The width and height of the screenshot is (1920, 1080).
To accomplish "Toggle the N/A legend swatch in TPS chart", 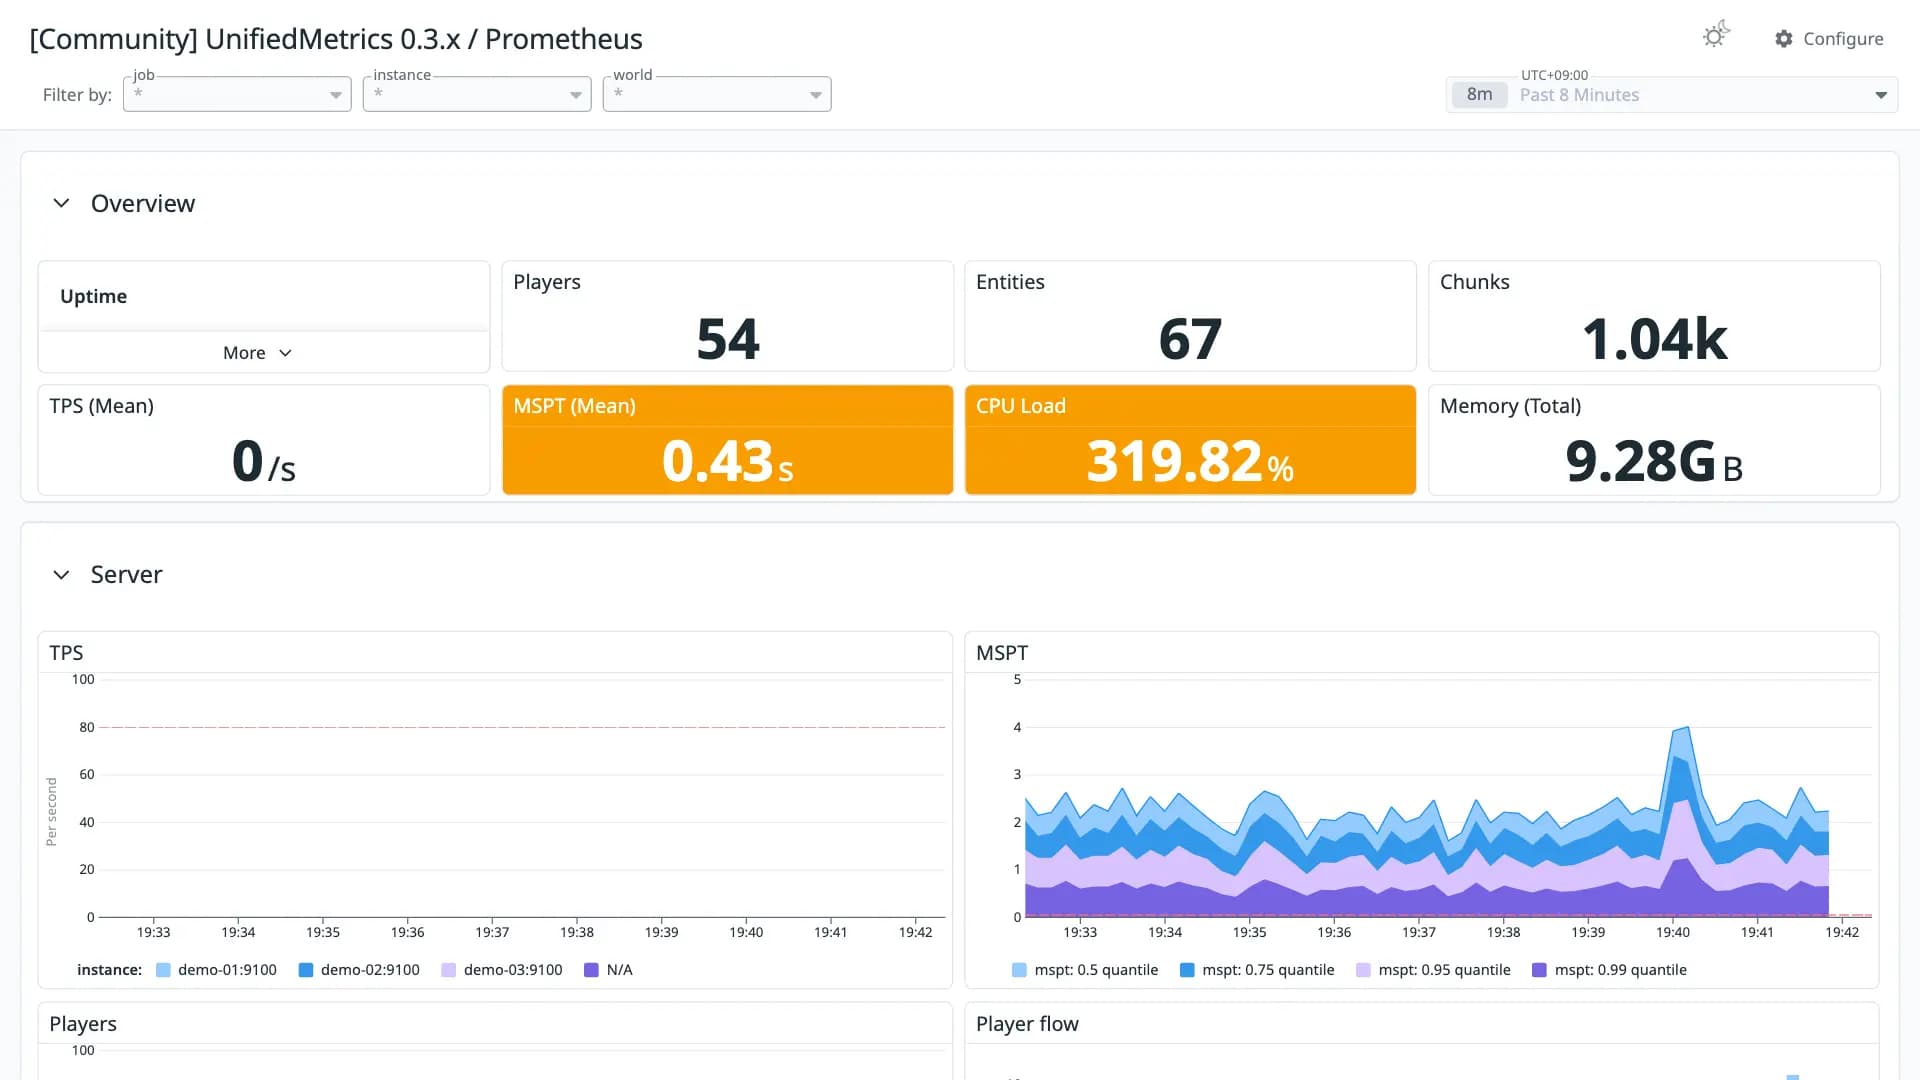I will point(591,970).
